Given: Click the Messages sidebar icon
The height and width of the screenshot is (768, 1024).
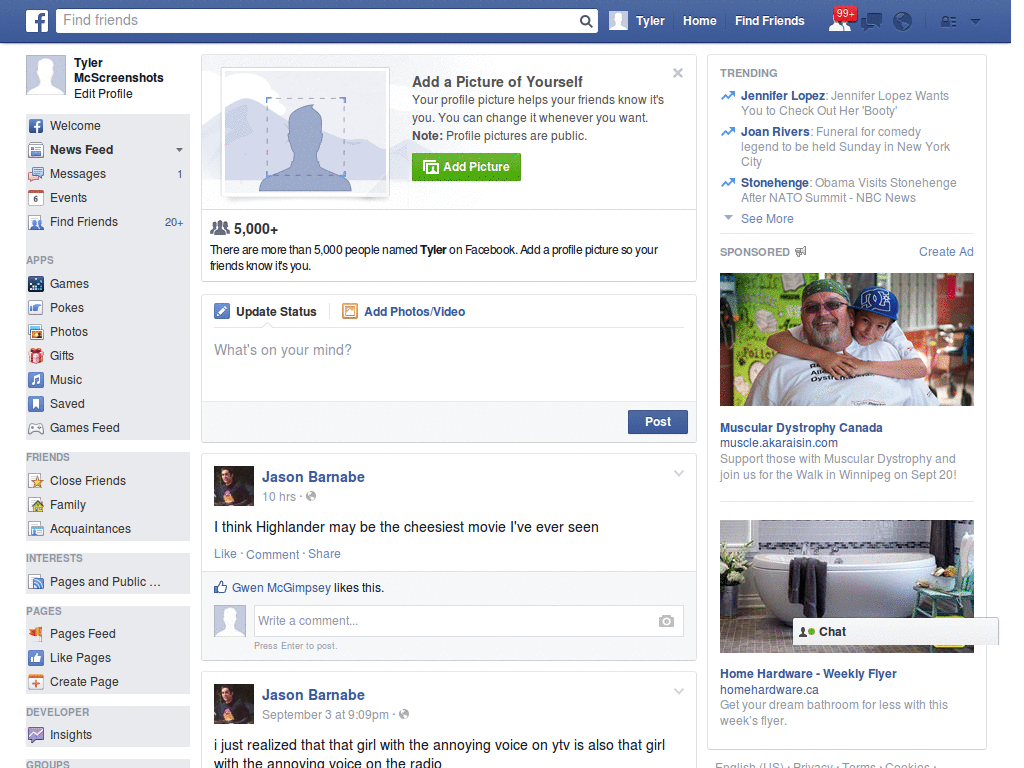Looking at the screenshot, I should pos(36,174).
